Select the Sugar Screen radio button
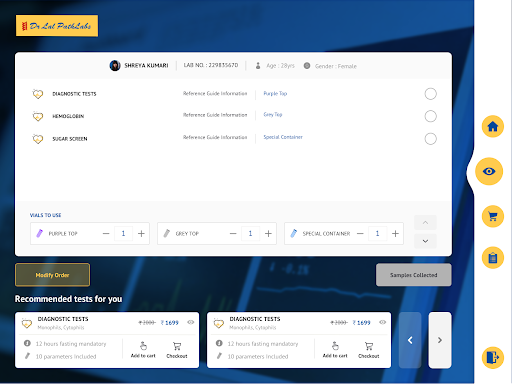This screenshot has height=384, width=512. coord(430,139)
